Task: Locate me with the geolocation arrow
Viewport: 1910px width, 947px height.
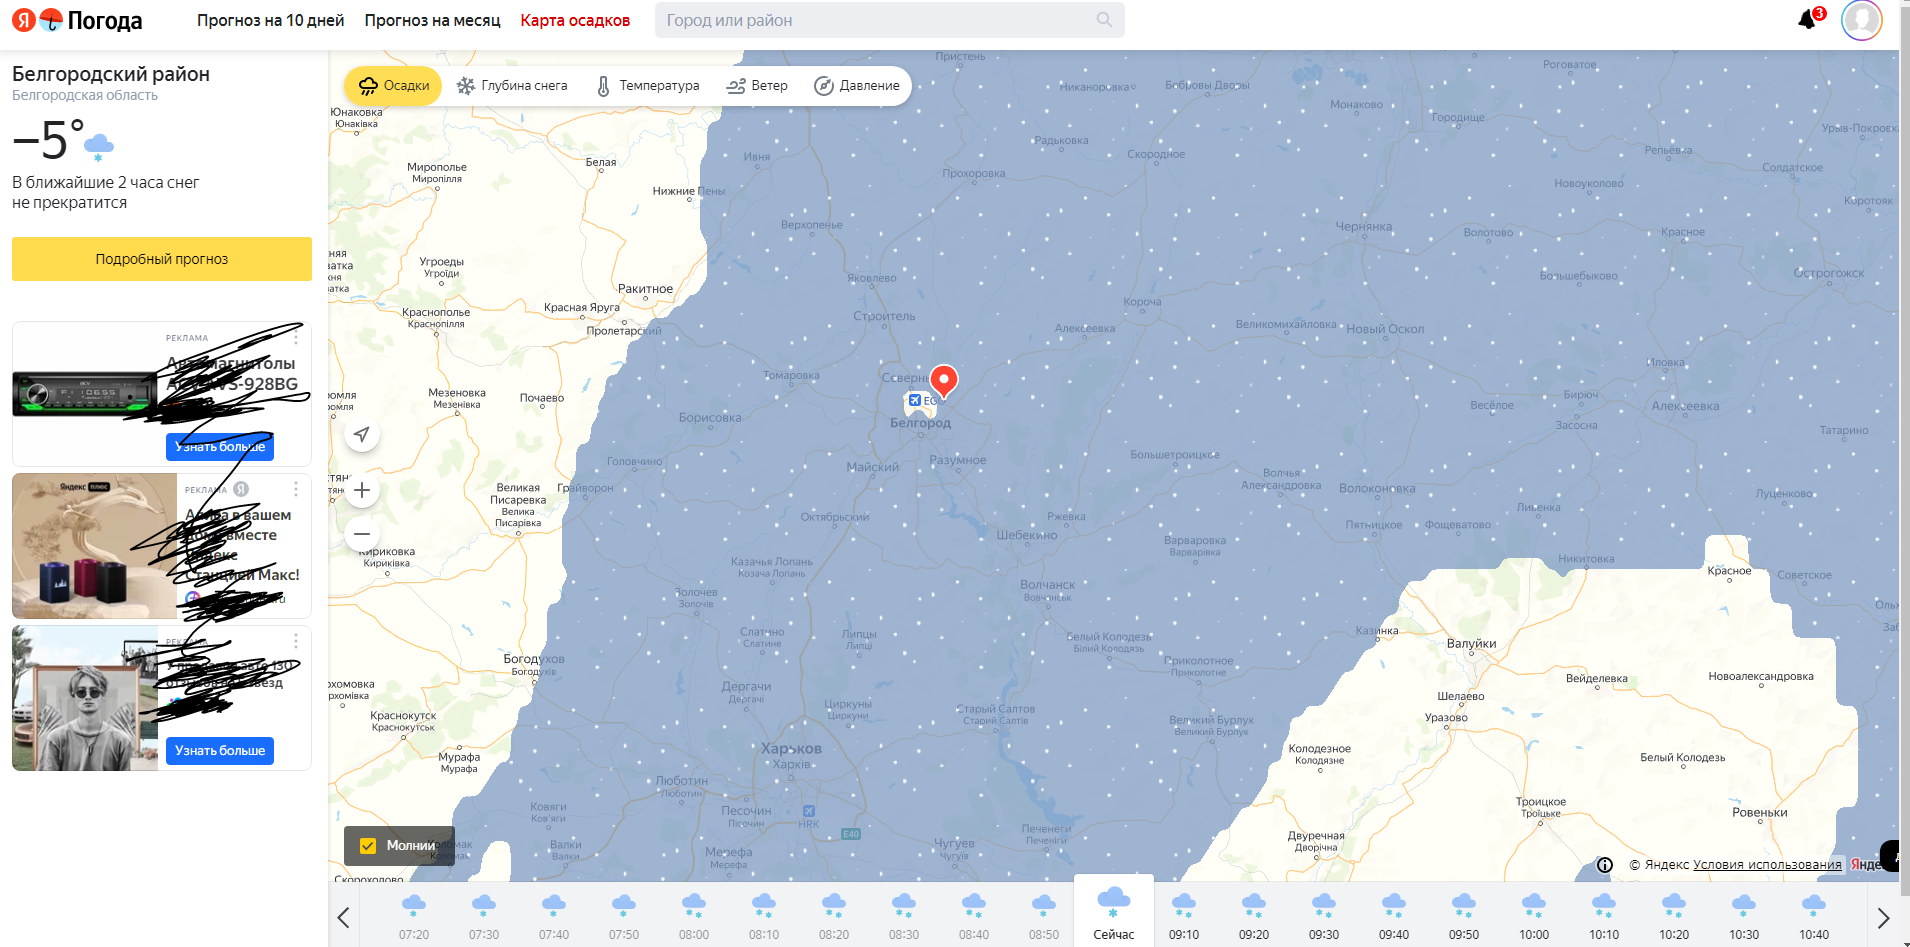Action: 362,434
